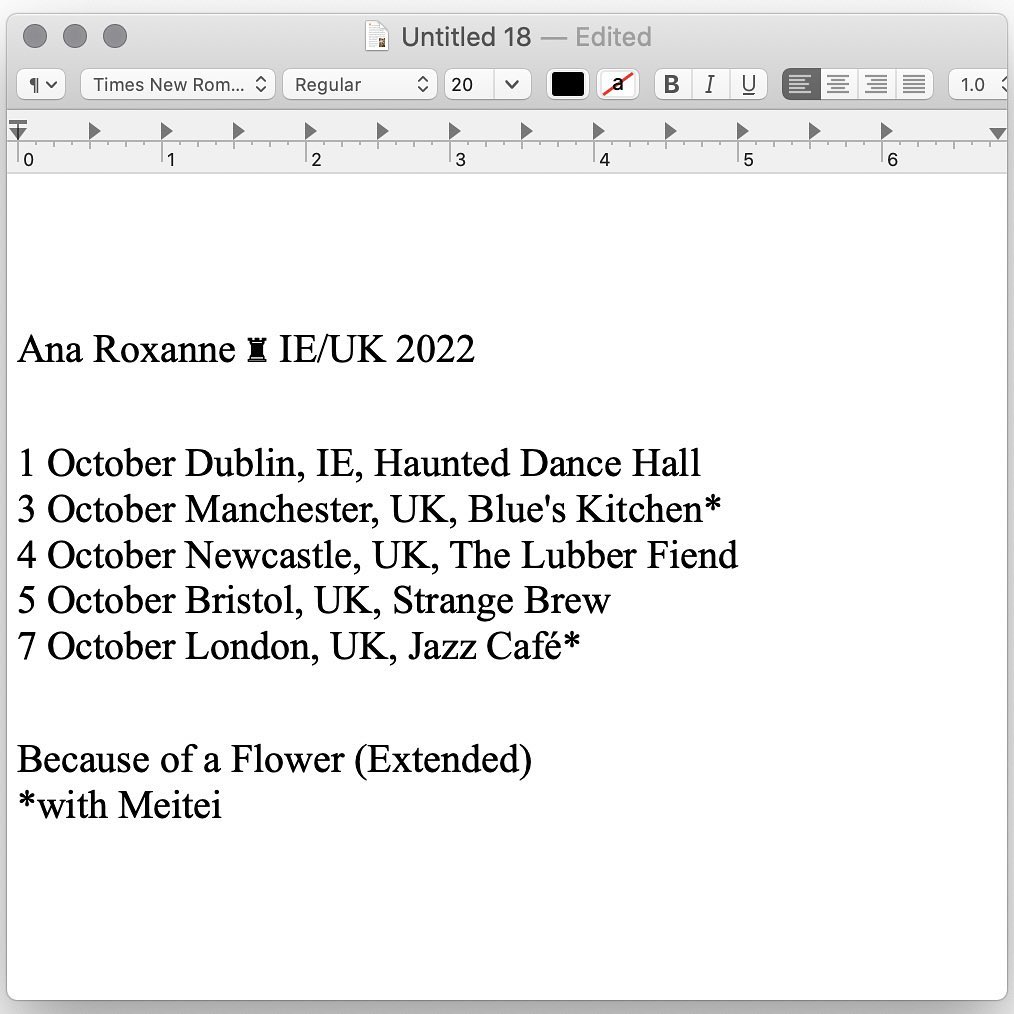Open the black text color swatch
This screenshot has width=1014, height=1014.
tap(568, 85)
